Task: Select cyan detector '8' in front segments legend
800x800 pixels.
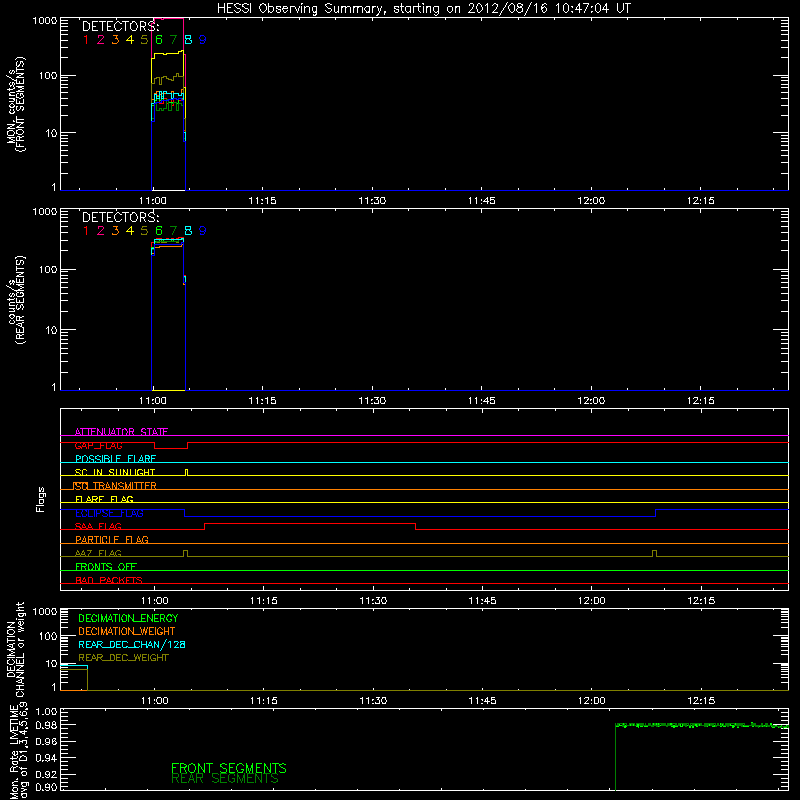Action: [x=188, y=39]
